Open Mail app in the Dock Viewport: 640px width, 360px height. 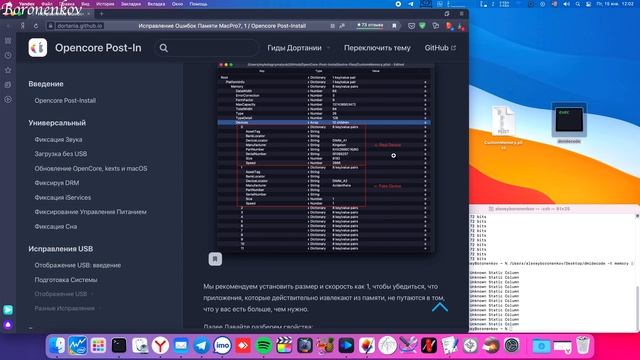181,346
